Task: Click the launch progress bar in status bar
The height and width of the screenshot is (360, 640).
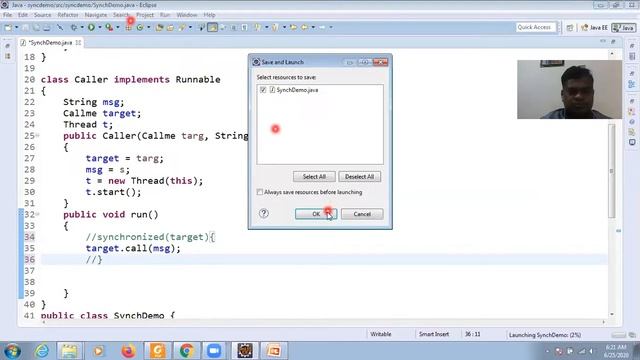Action: click(618, 335)
